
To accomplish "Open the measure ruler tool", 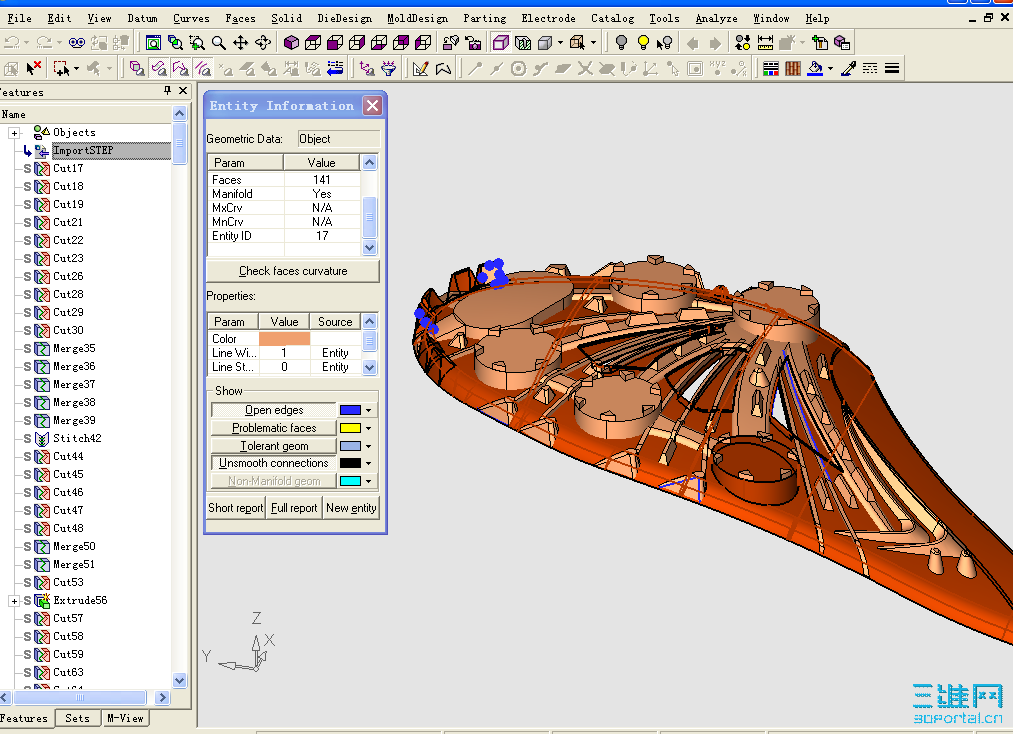I will click(x=765, y=43).
